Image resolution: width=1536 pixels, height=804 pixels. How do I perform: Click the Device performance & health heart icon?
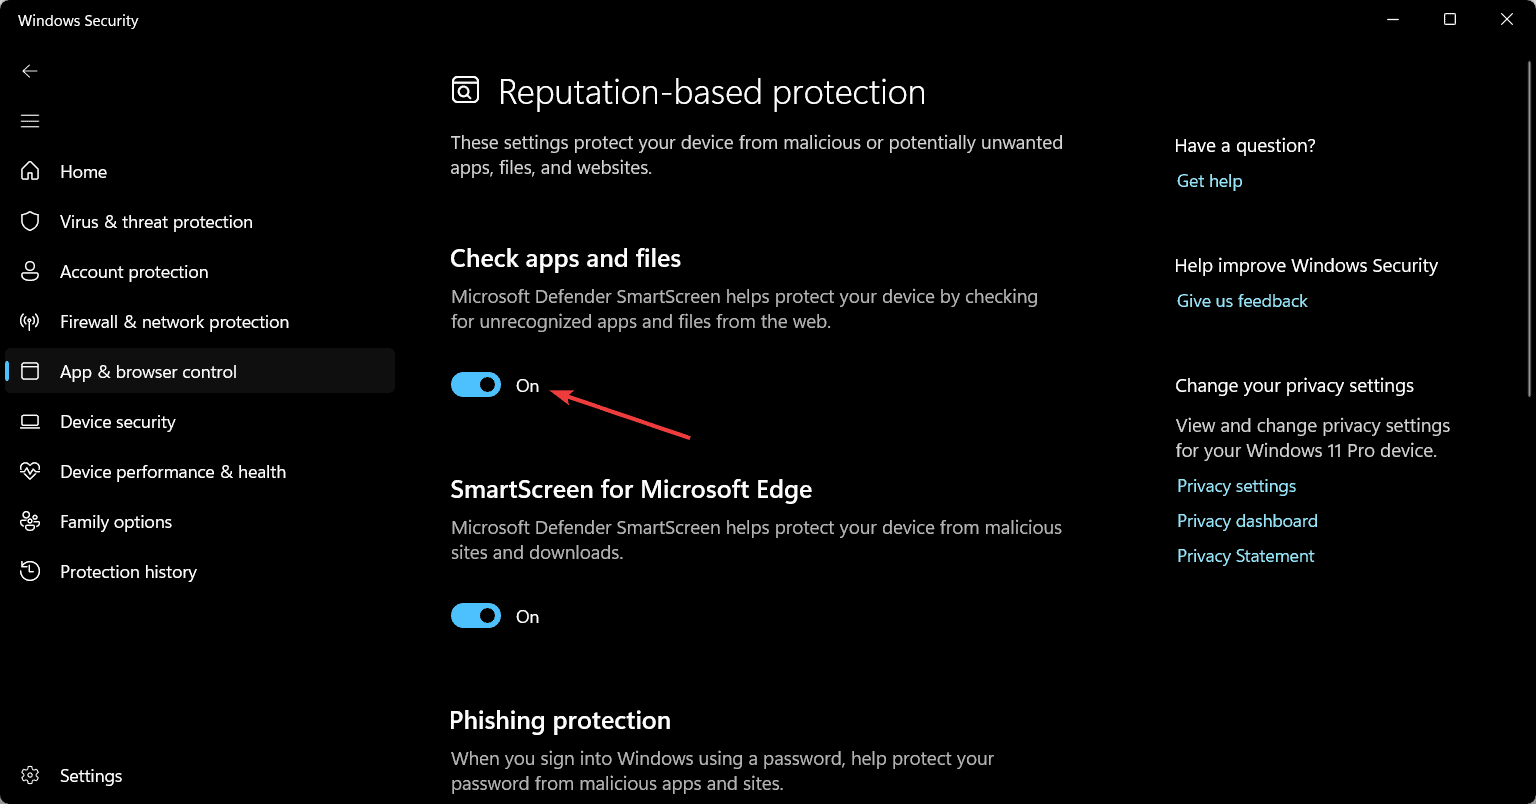[30, 472]
